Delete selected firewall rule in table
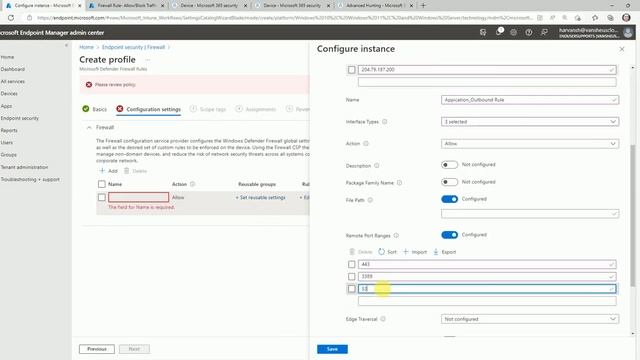 click(x=135, y=171)
